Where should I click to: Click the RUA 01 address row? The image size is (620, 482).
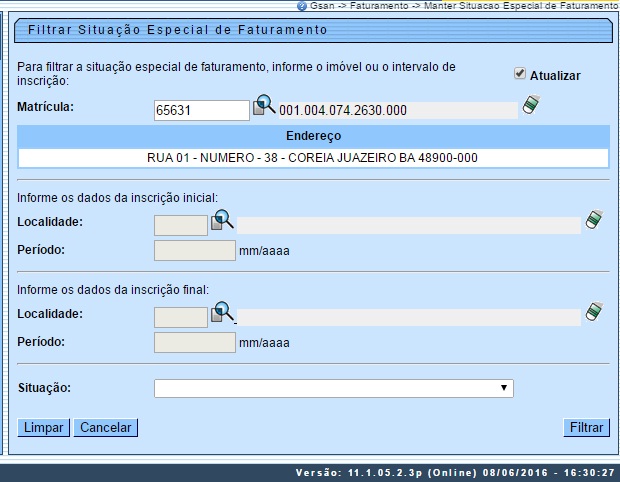coord(313,157)
